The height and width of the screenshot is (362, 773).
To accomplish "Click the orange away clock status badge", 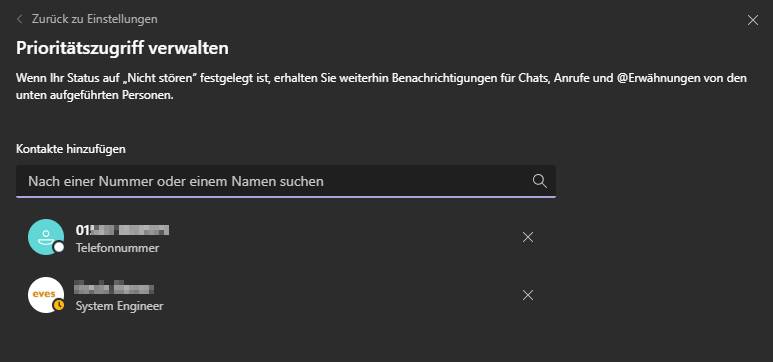I will pos(59,305).
